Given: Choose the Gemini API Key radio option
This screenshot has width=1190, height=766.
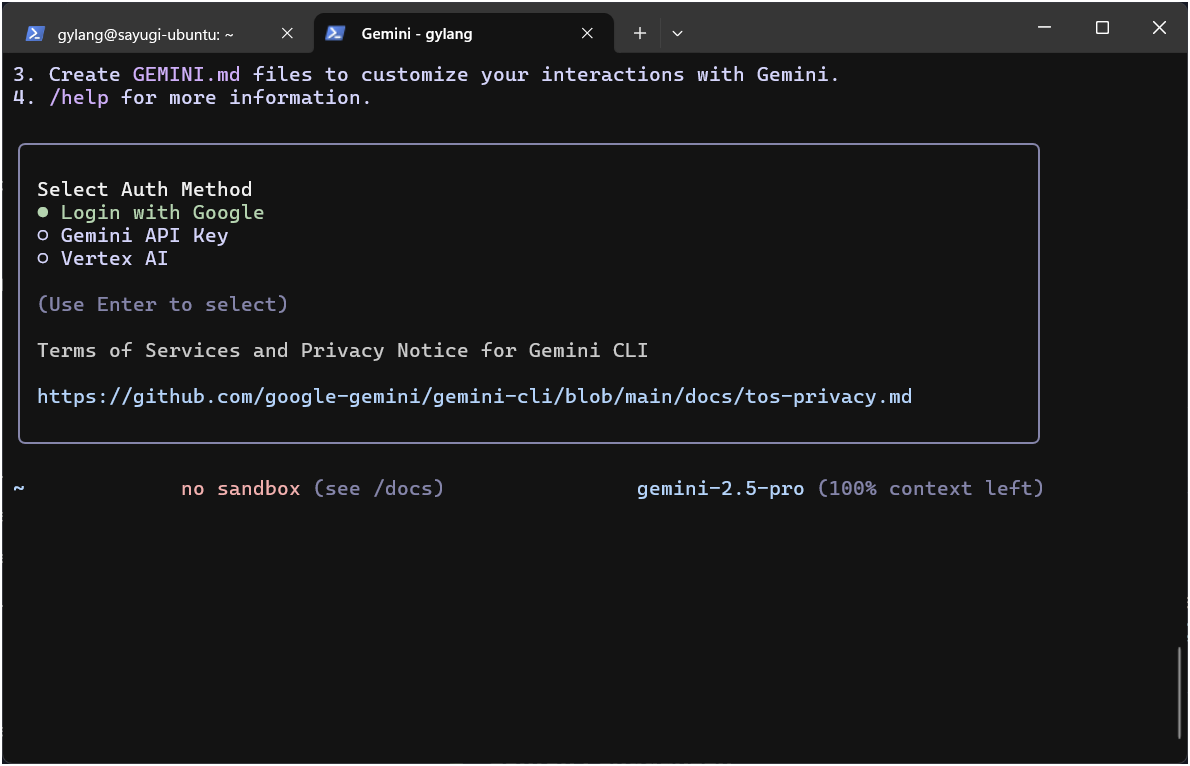Looking at the screenshot, I should (143, 235).
